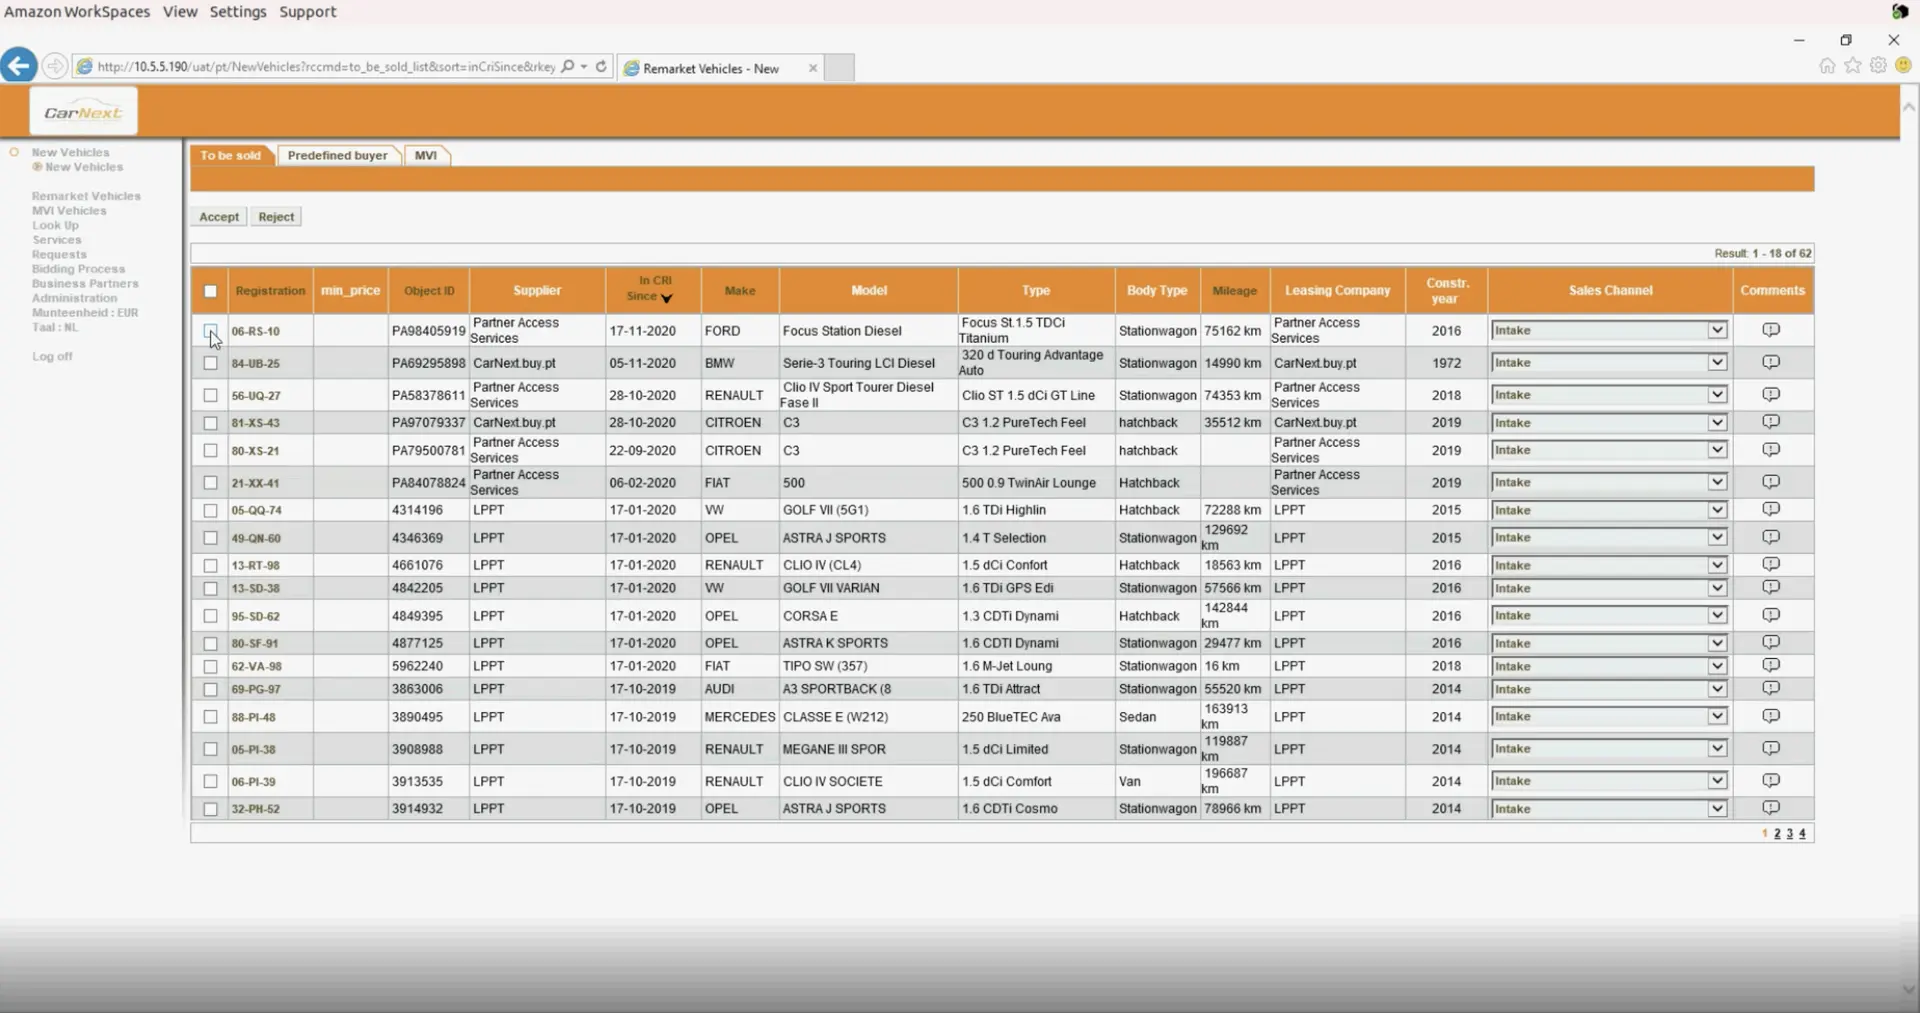Viewport: 1920px width, 1013px height.
Task: Click the CarNext logo
Action: [x=83, y=112]
